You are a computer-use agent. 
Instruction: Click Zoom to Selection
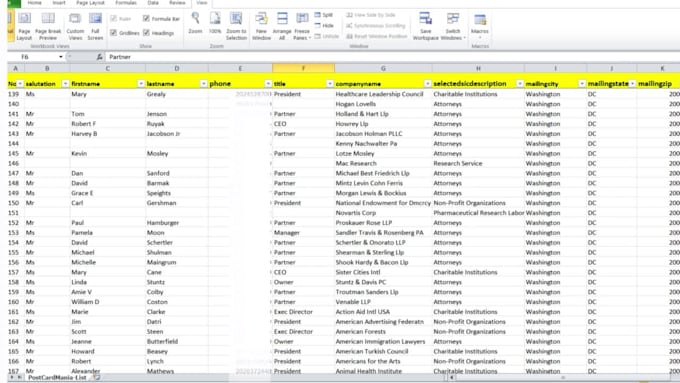pos(236,26)
